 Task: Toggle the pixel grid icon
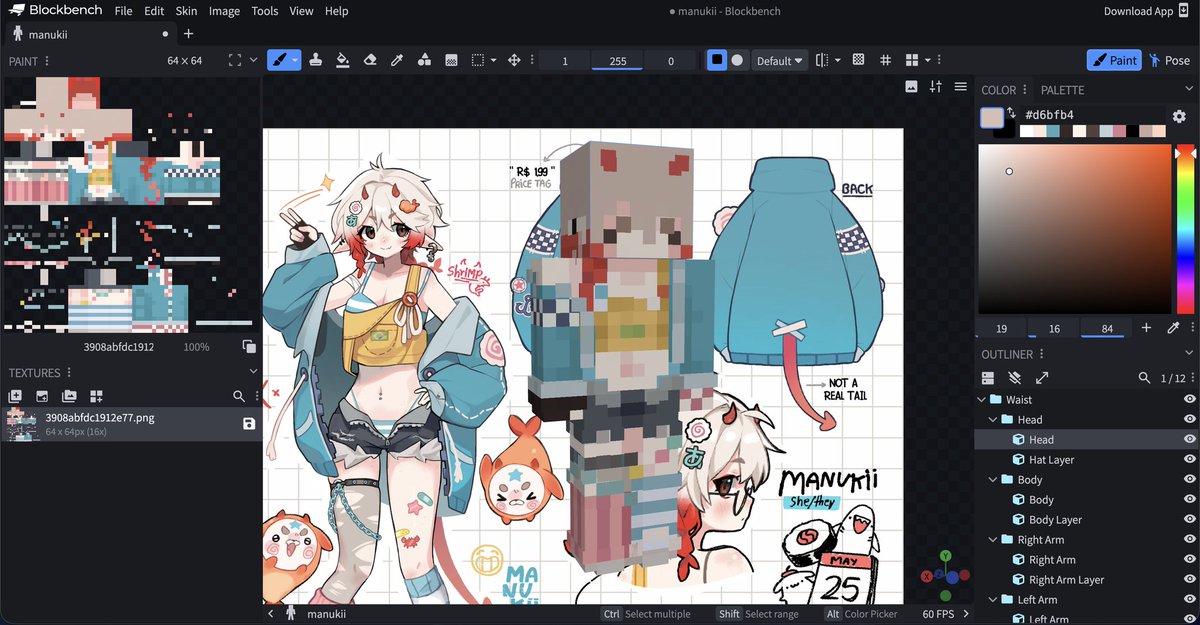pyautogui.click(x=885, y=60)
